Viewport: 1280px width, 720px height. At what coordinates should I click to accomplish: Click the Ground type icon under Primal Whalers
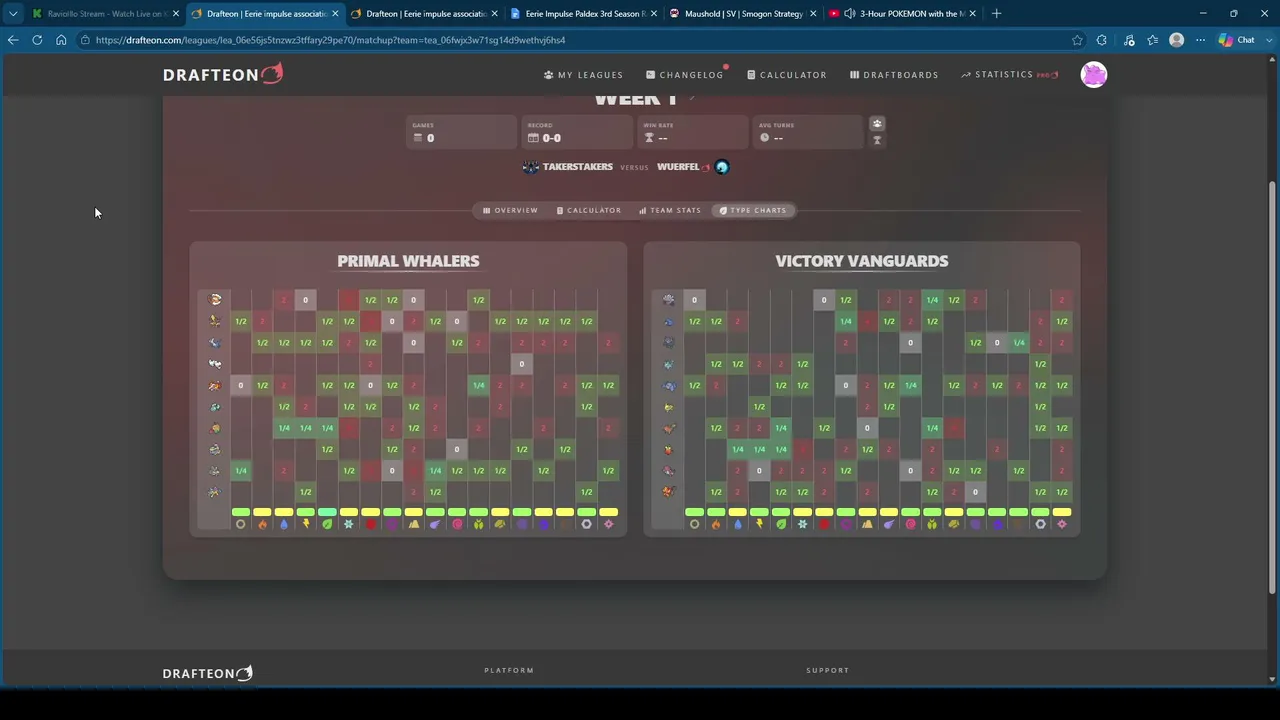(x=414, y=524)
